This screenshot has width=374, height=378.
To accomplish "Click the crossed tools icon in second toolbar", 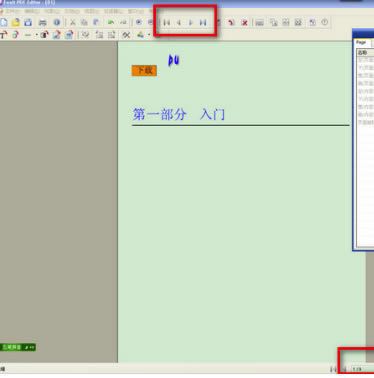I will [126, 35].
